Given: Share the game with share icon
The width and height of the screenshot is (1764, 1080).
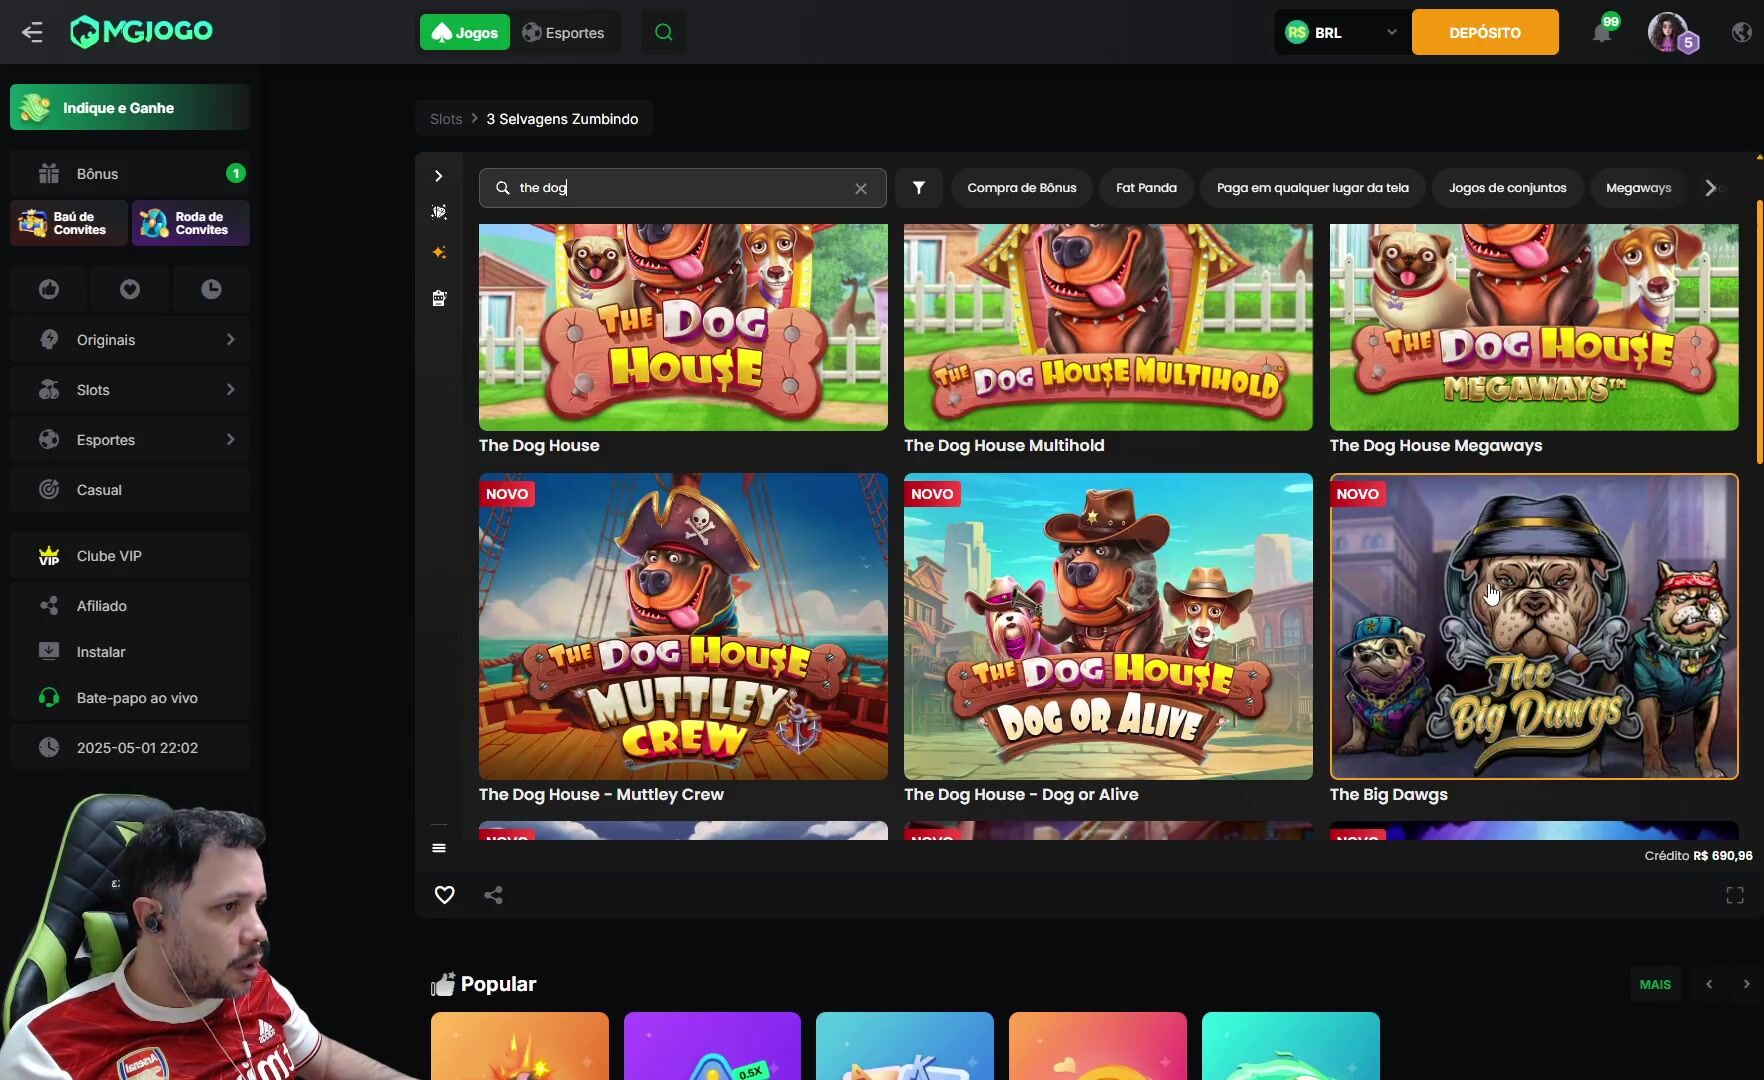Looking at the screenshot, I should (493, 895).
